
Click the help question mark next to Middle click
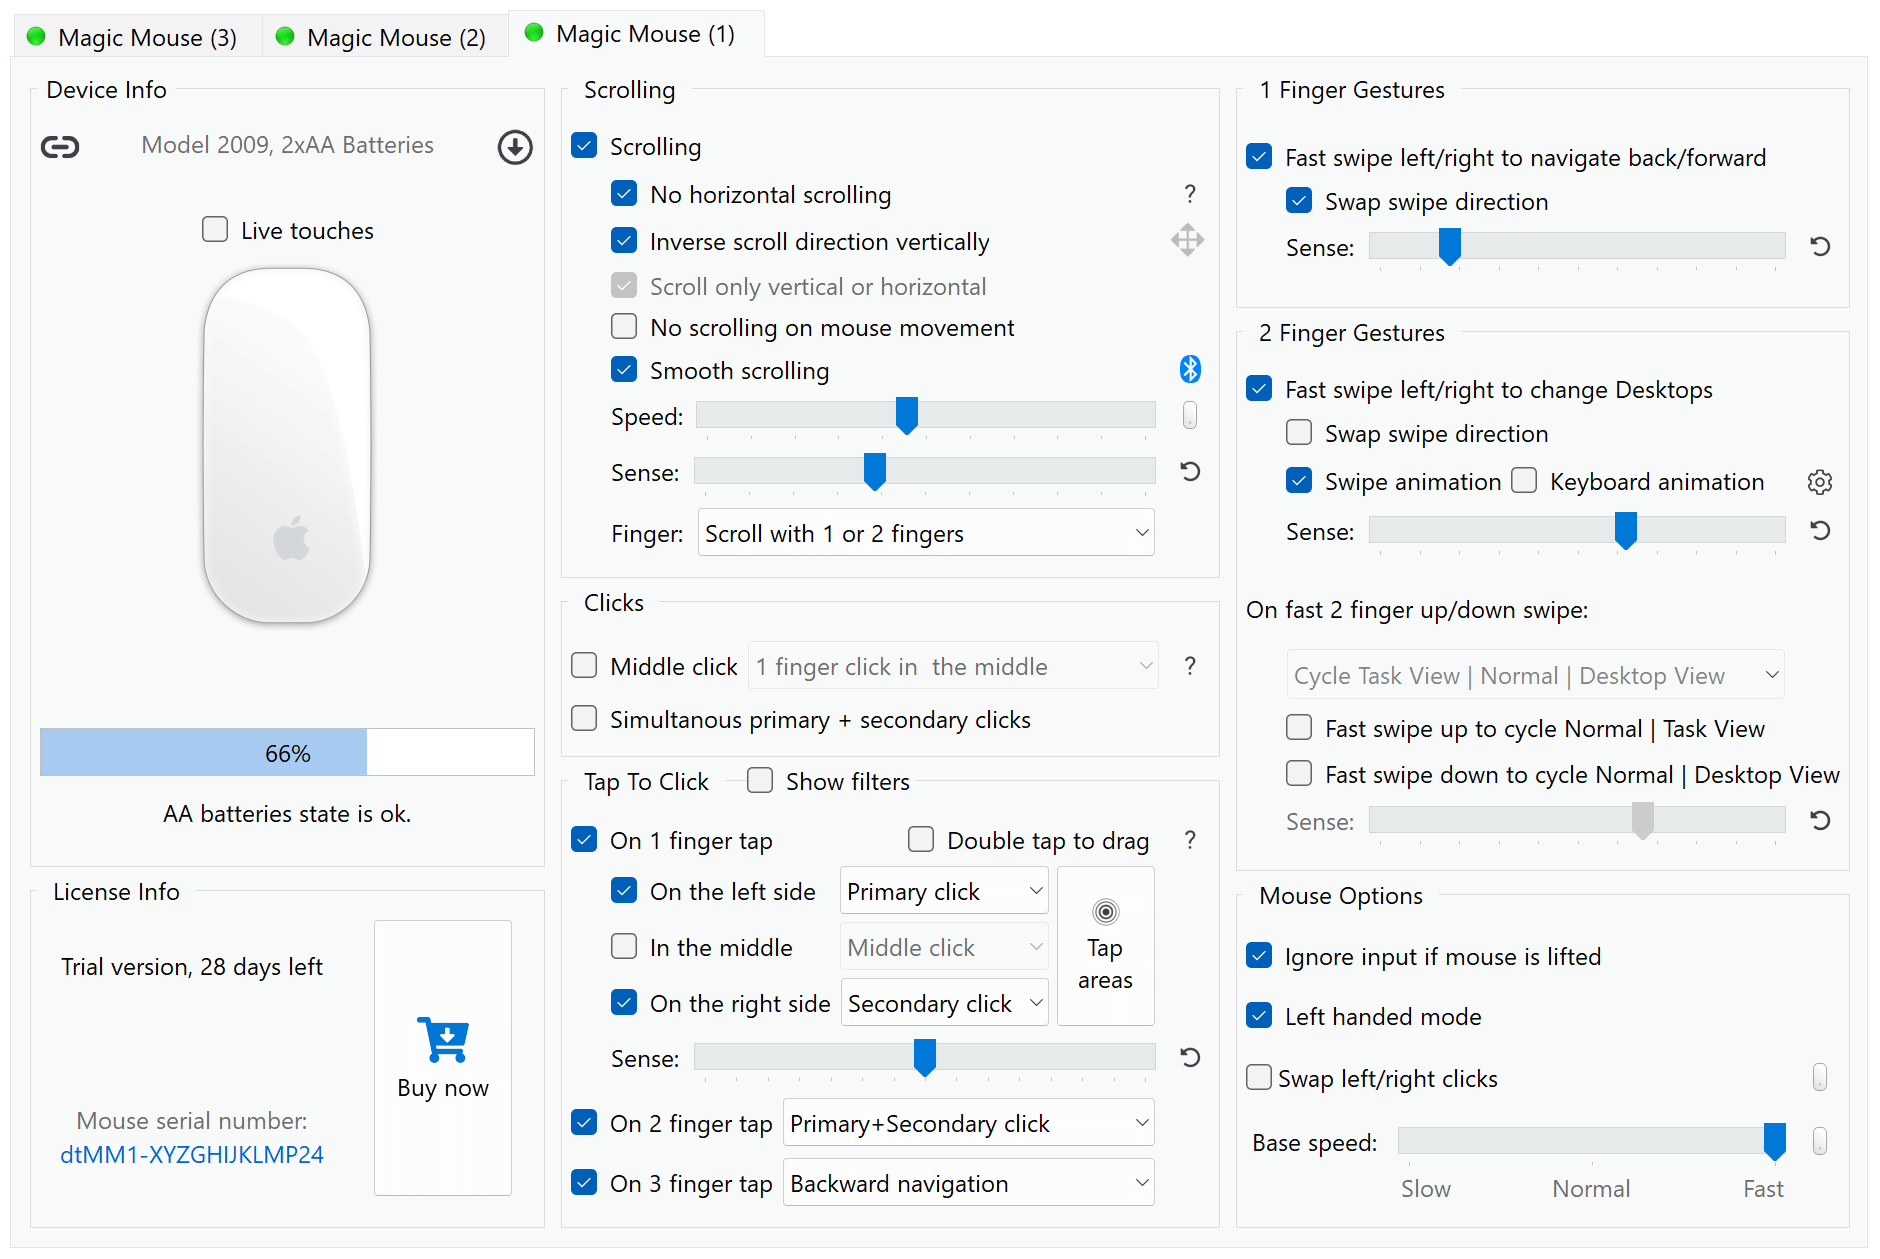tap(1189, 665)
